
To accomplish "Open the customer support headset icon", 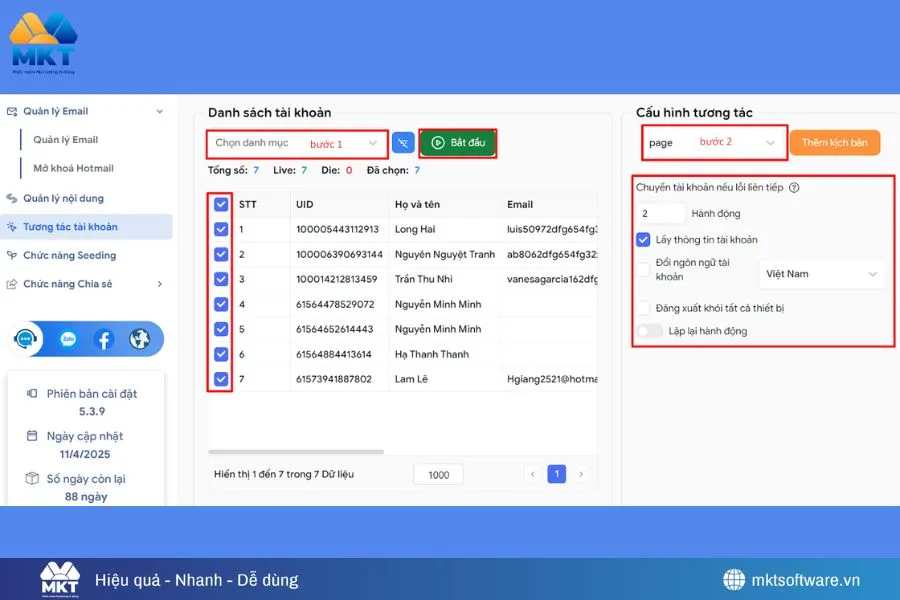I will pyautogui.click(x=26, y=339).
